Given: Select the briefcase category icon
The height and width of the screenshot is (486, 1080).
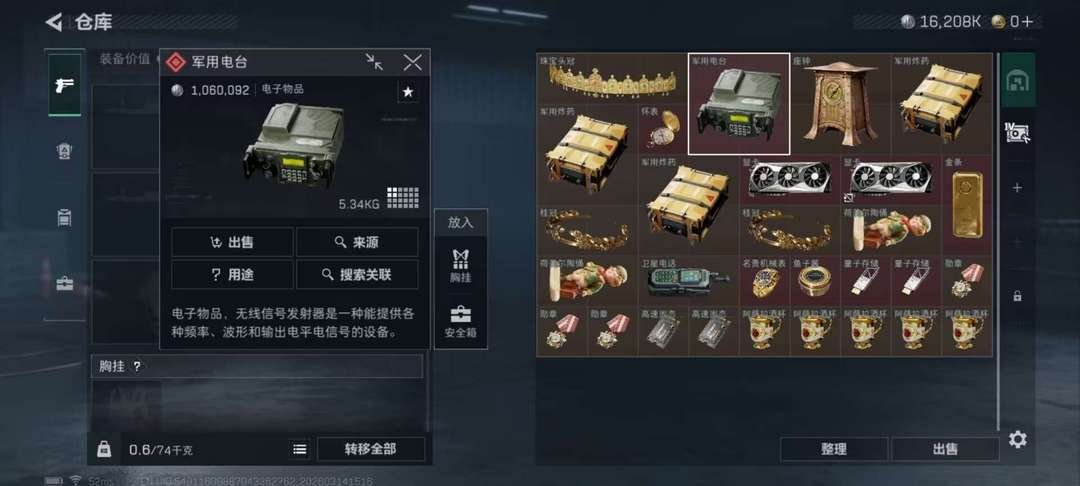Looking at the screenshot, I should pos(65,283).
